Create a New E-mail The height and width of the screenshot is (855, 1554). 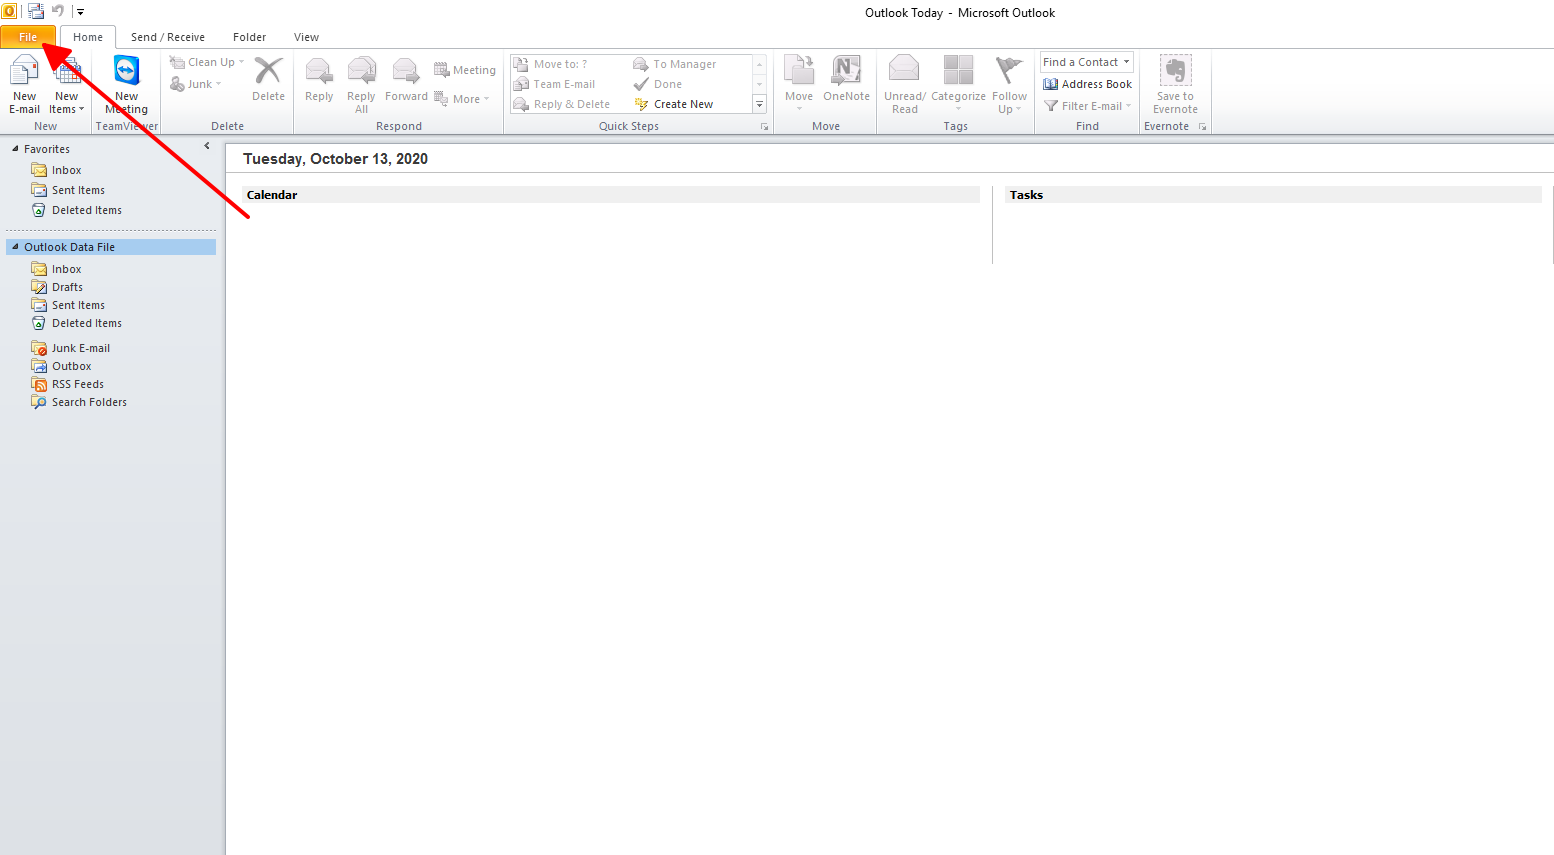tap(24, 86)
